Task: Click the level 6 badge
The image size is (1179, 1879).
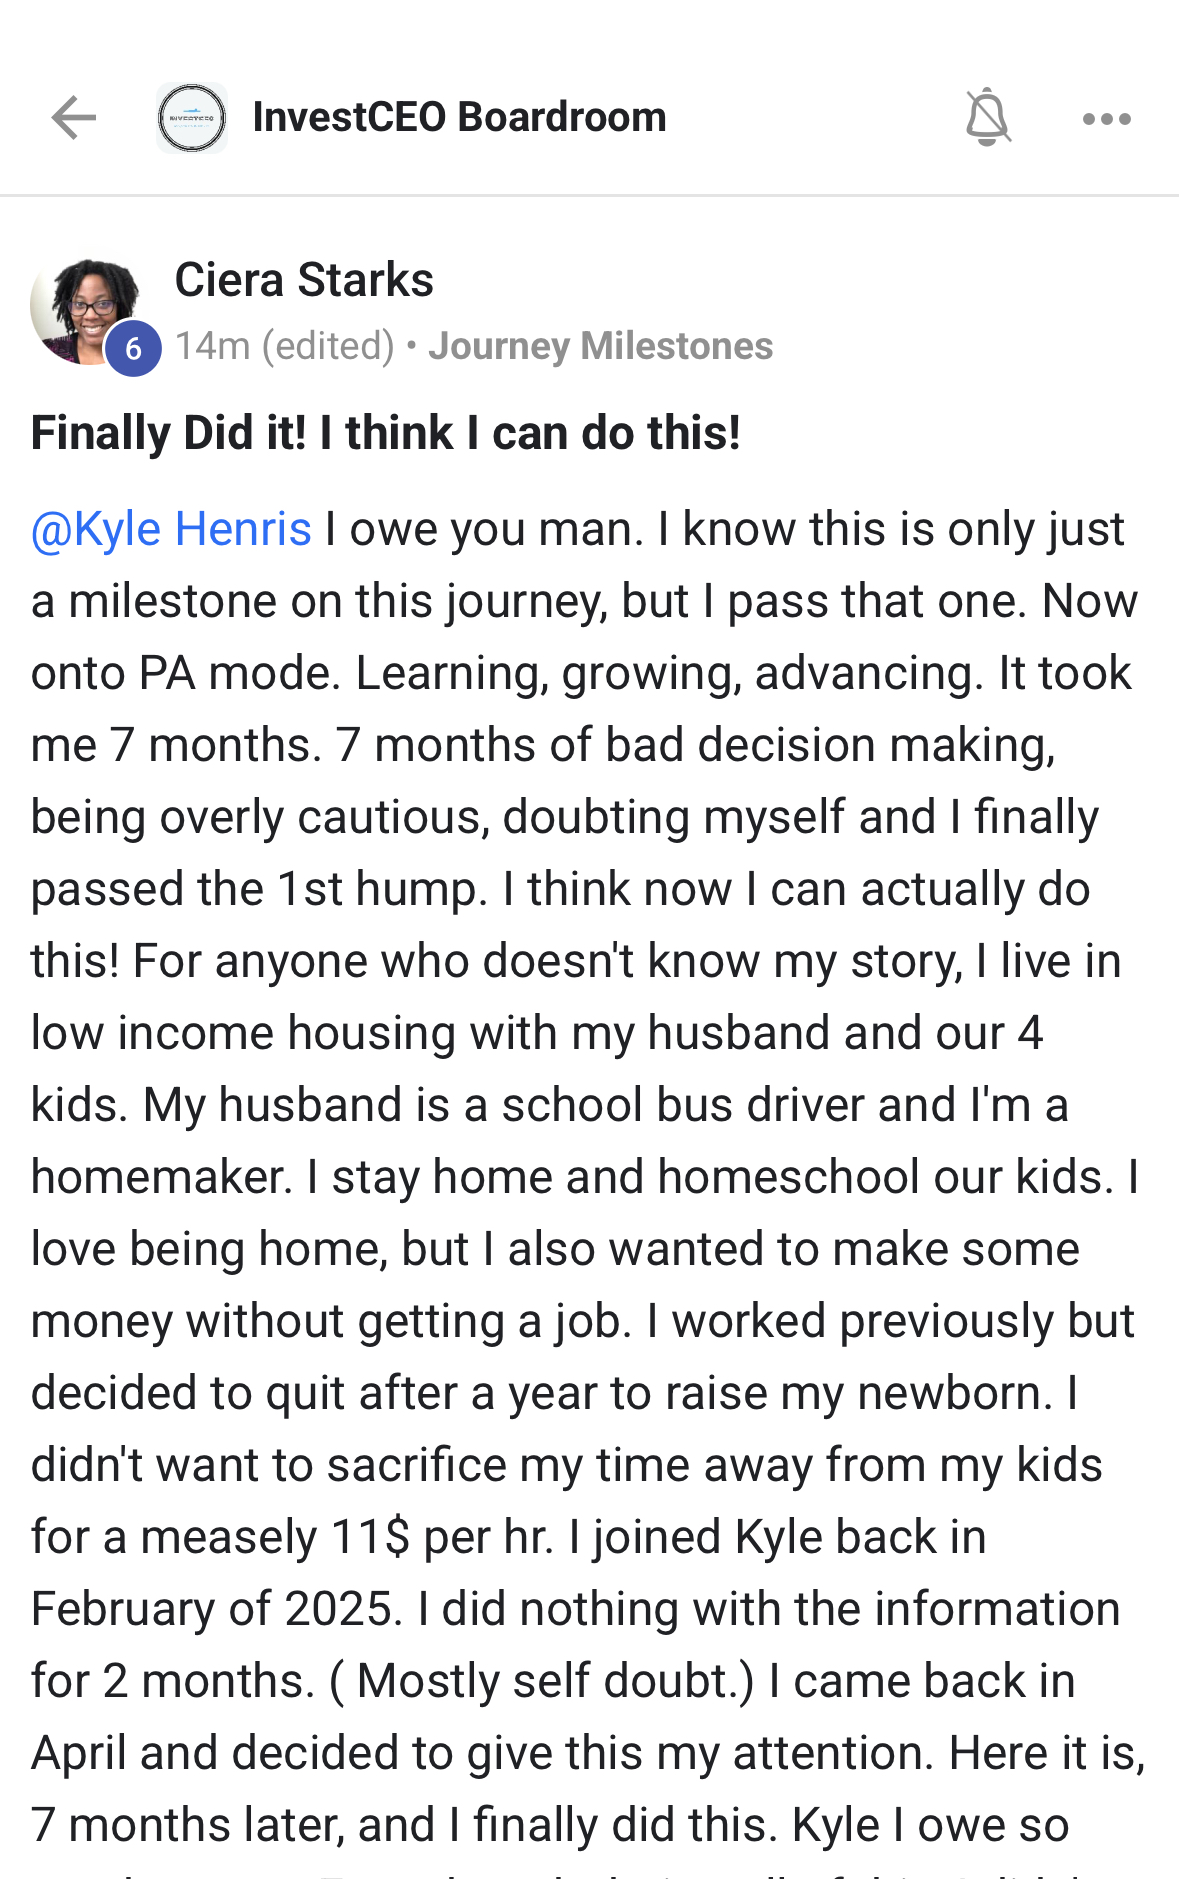Action: click(x=133, y=349)
